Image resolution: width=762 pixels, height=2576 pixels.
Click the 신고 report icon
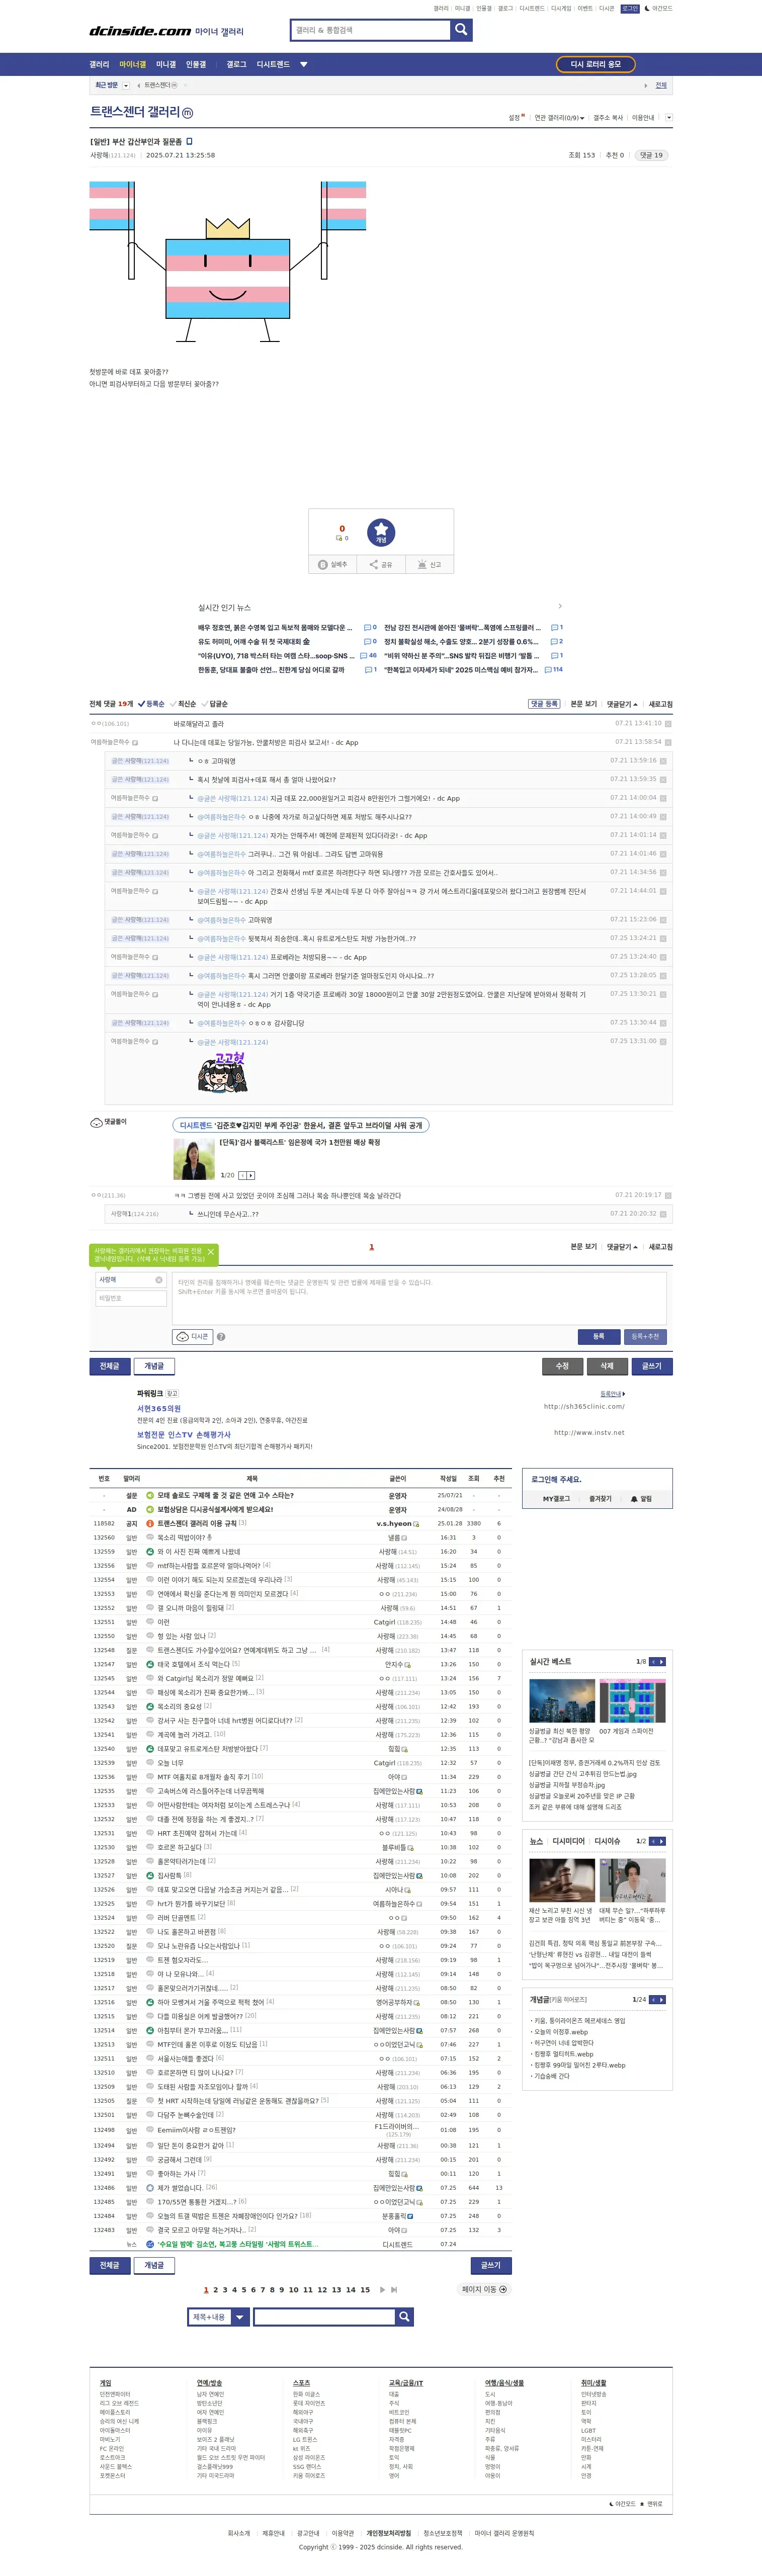[x=429, y=564]
